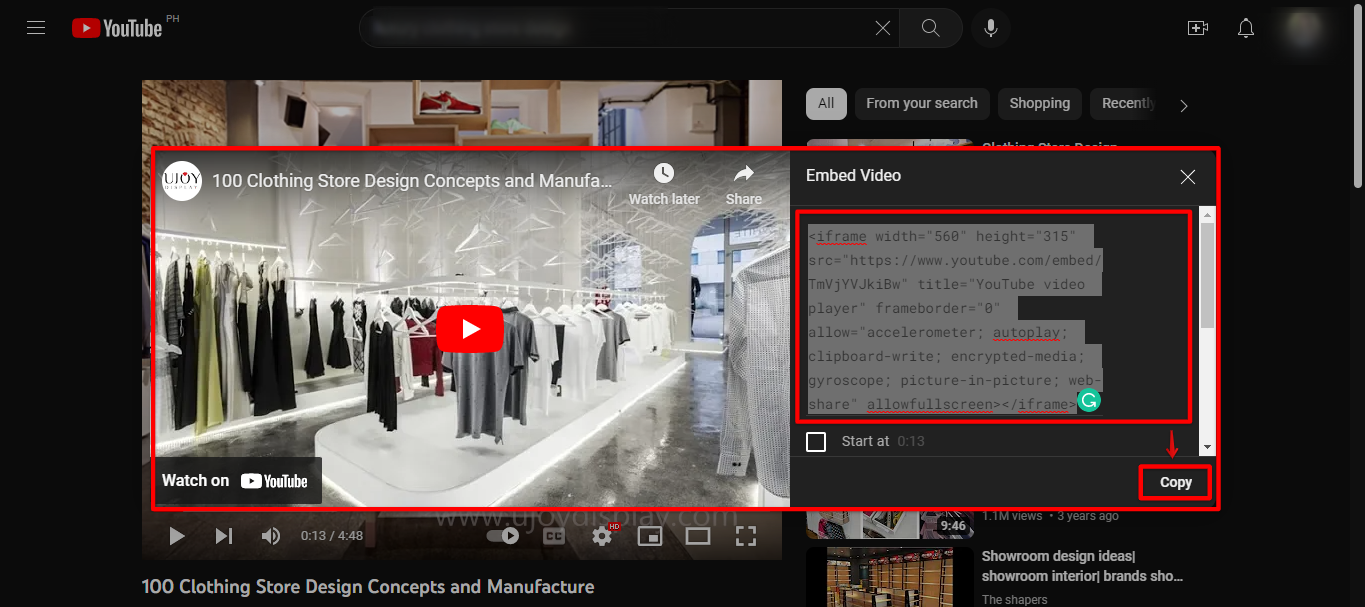Open the hamburger guide menu
Screen dimensions: 1365x607
tap(37, 28)
